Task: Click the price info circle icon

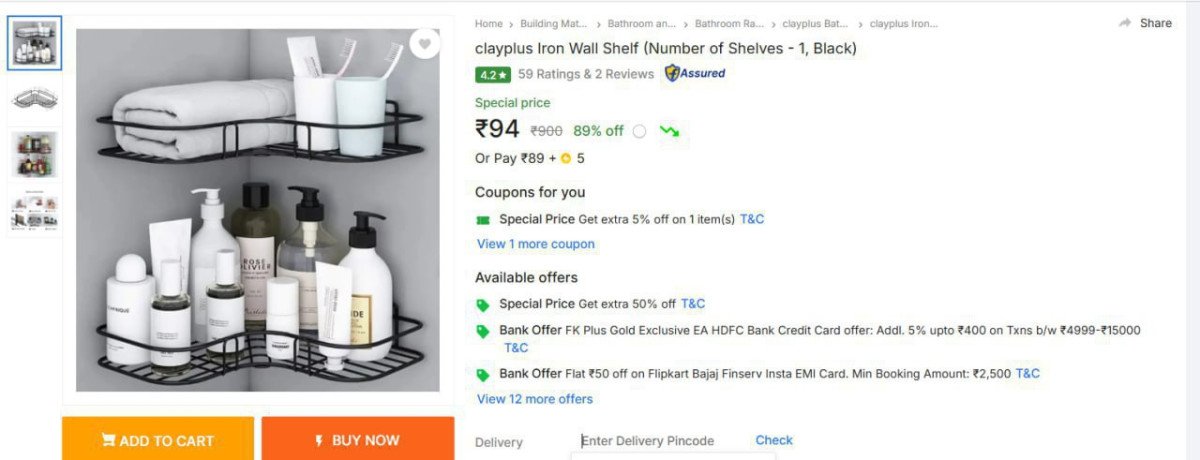Action: click(x=640, y=131)
